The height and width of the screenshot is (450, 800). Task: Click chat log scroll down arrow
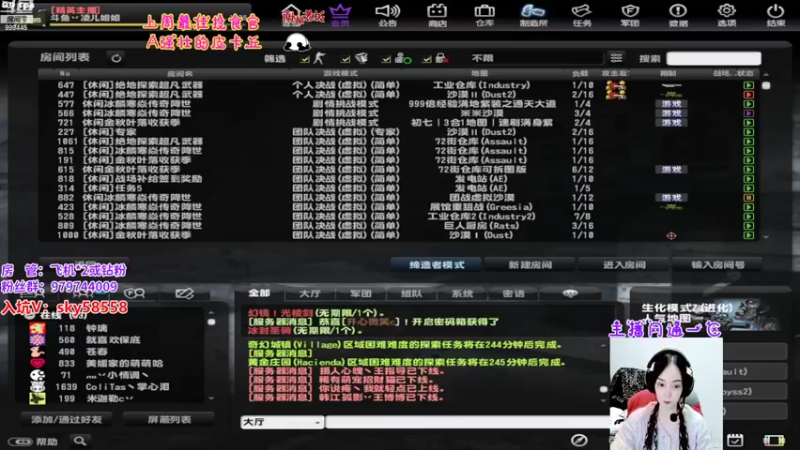point(604,400)
